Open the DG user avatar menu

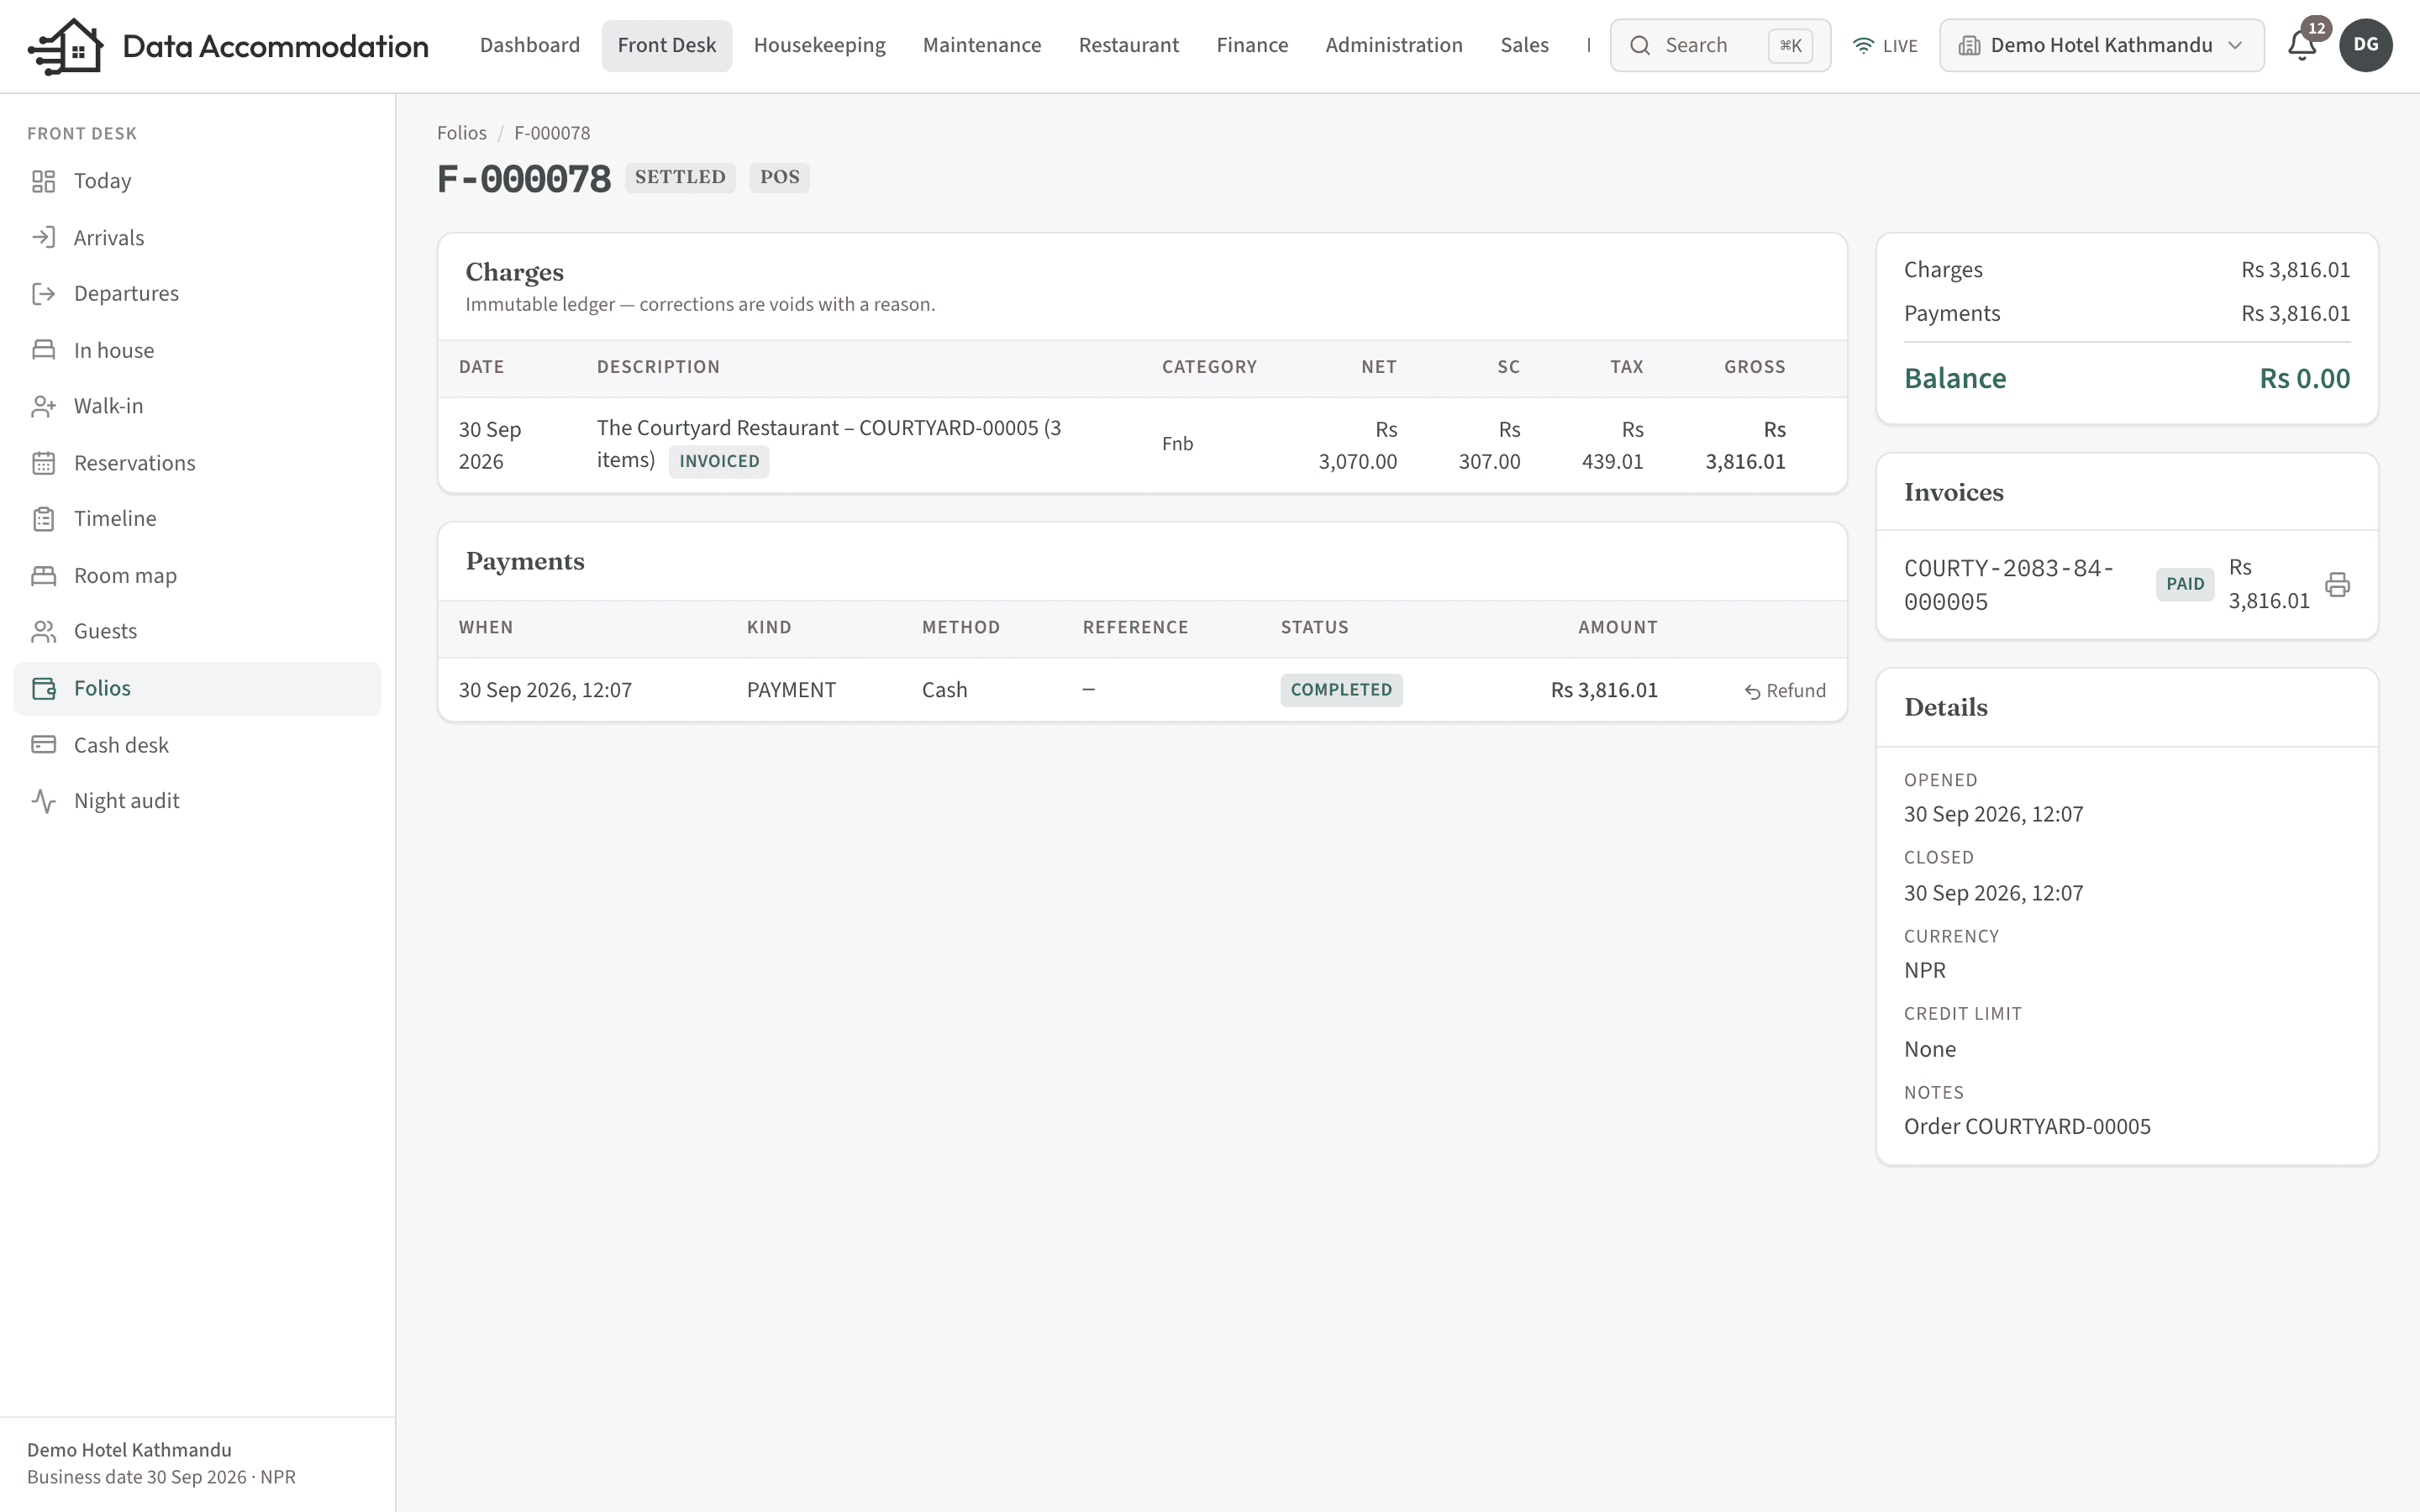pos(2365,45)
